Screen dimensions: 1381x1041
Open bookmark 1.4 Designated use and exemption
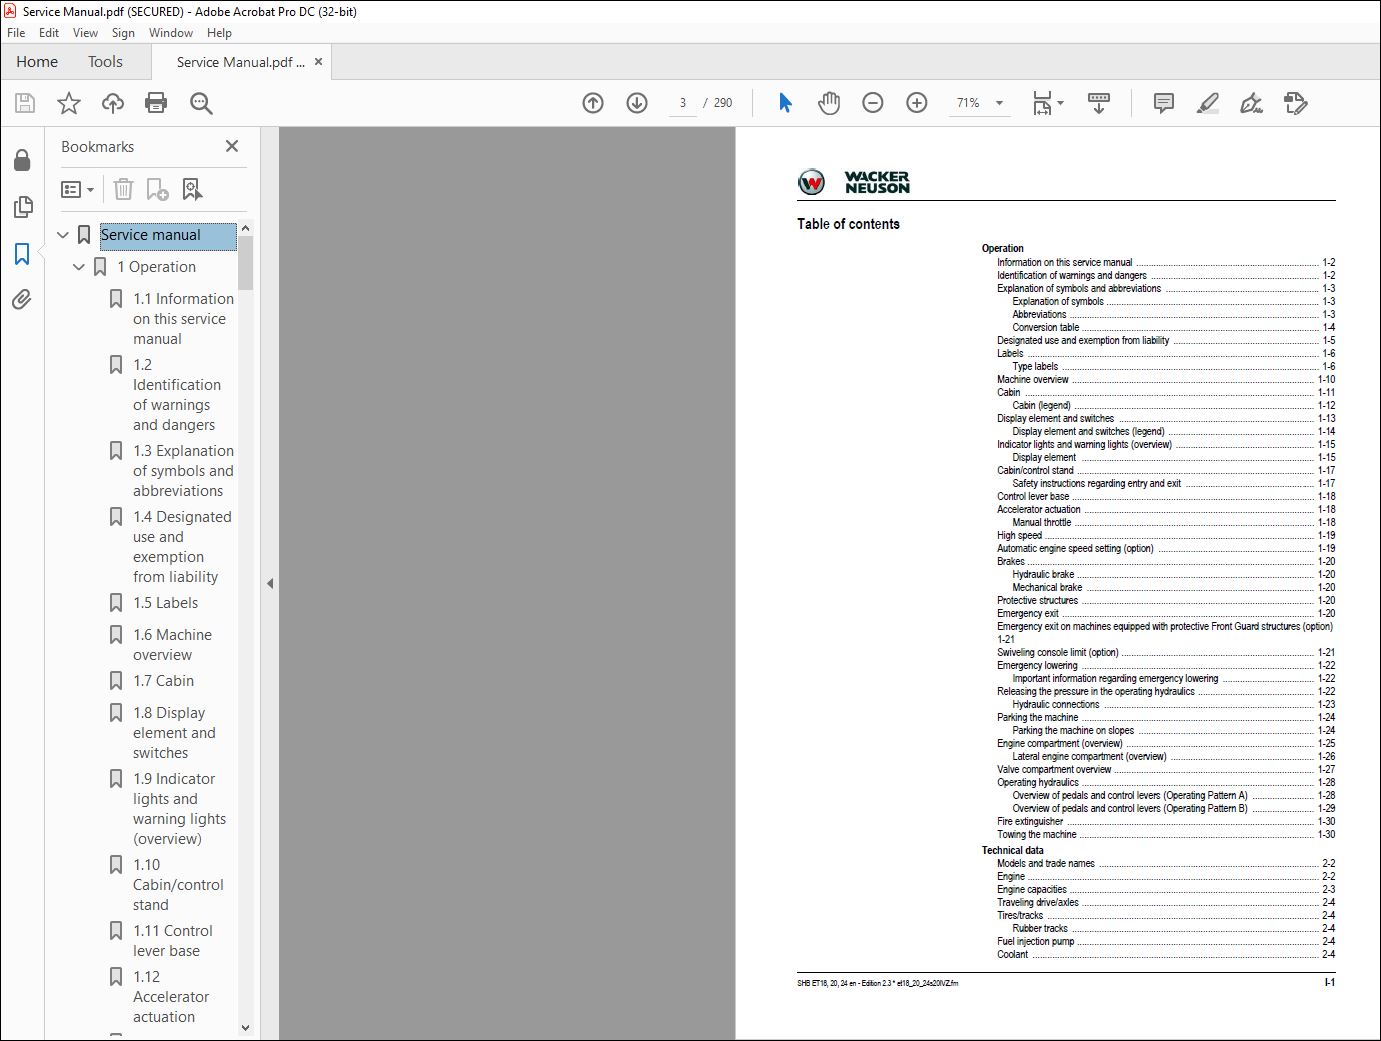(182, 547)
